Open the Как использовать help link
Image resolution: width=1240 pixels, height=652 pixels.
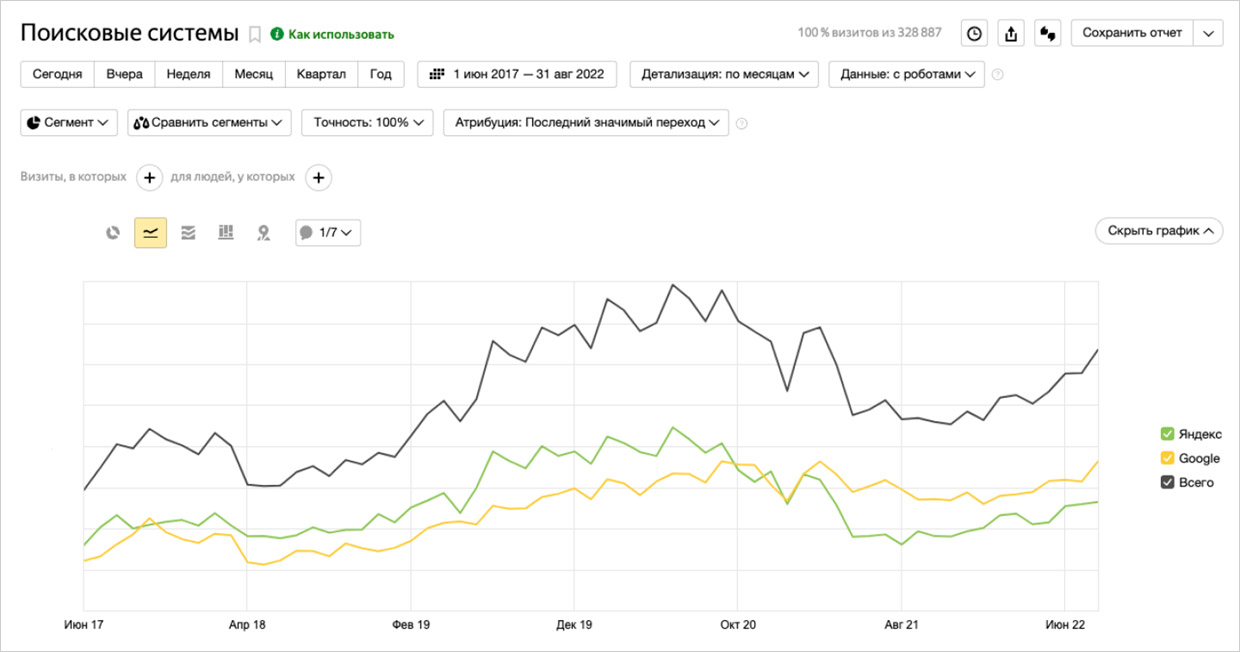pos(341,35)
